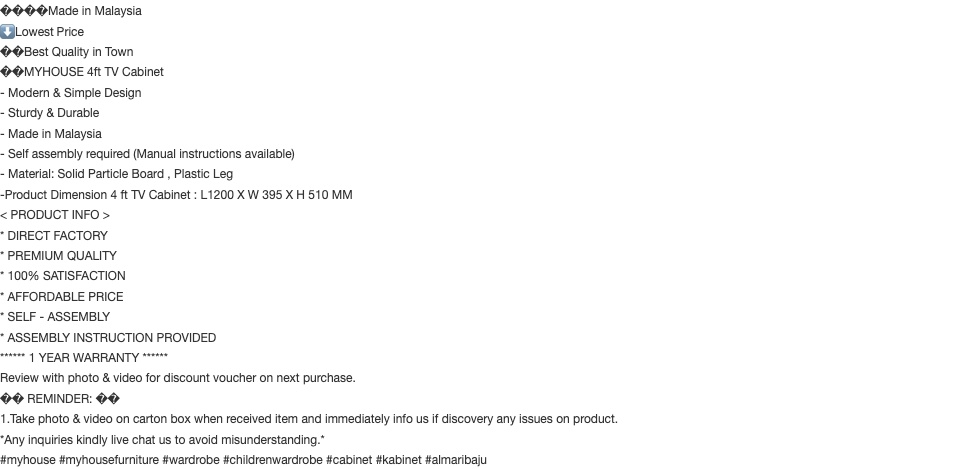
Task: Click the 'Best Quality in Town' line
Action: point(67,52)
